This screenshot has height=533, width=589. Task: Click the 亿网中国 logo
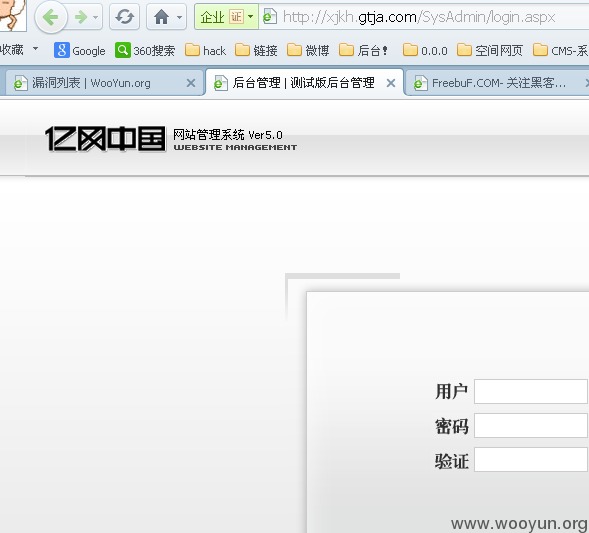click(105, 139)
